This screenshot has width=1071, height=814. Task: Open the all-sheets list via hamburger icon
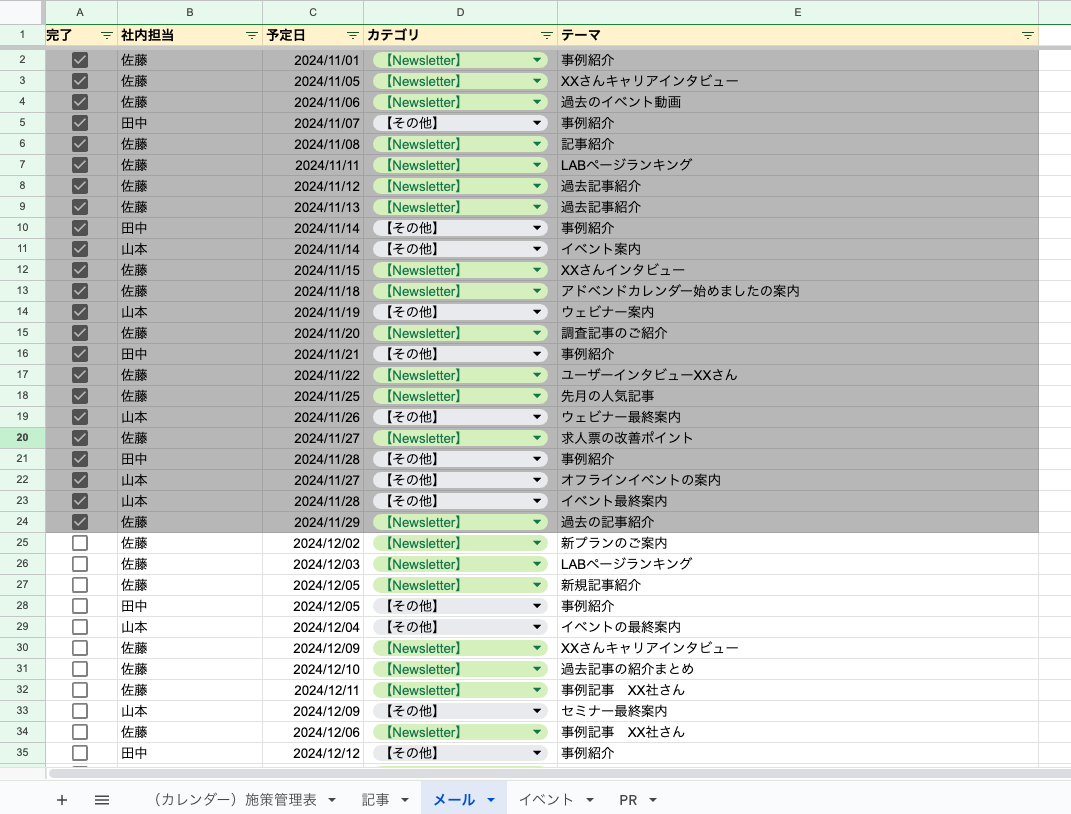[x=101, y=799]
